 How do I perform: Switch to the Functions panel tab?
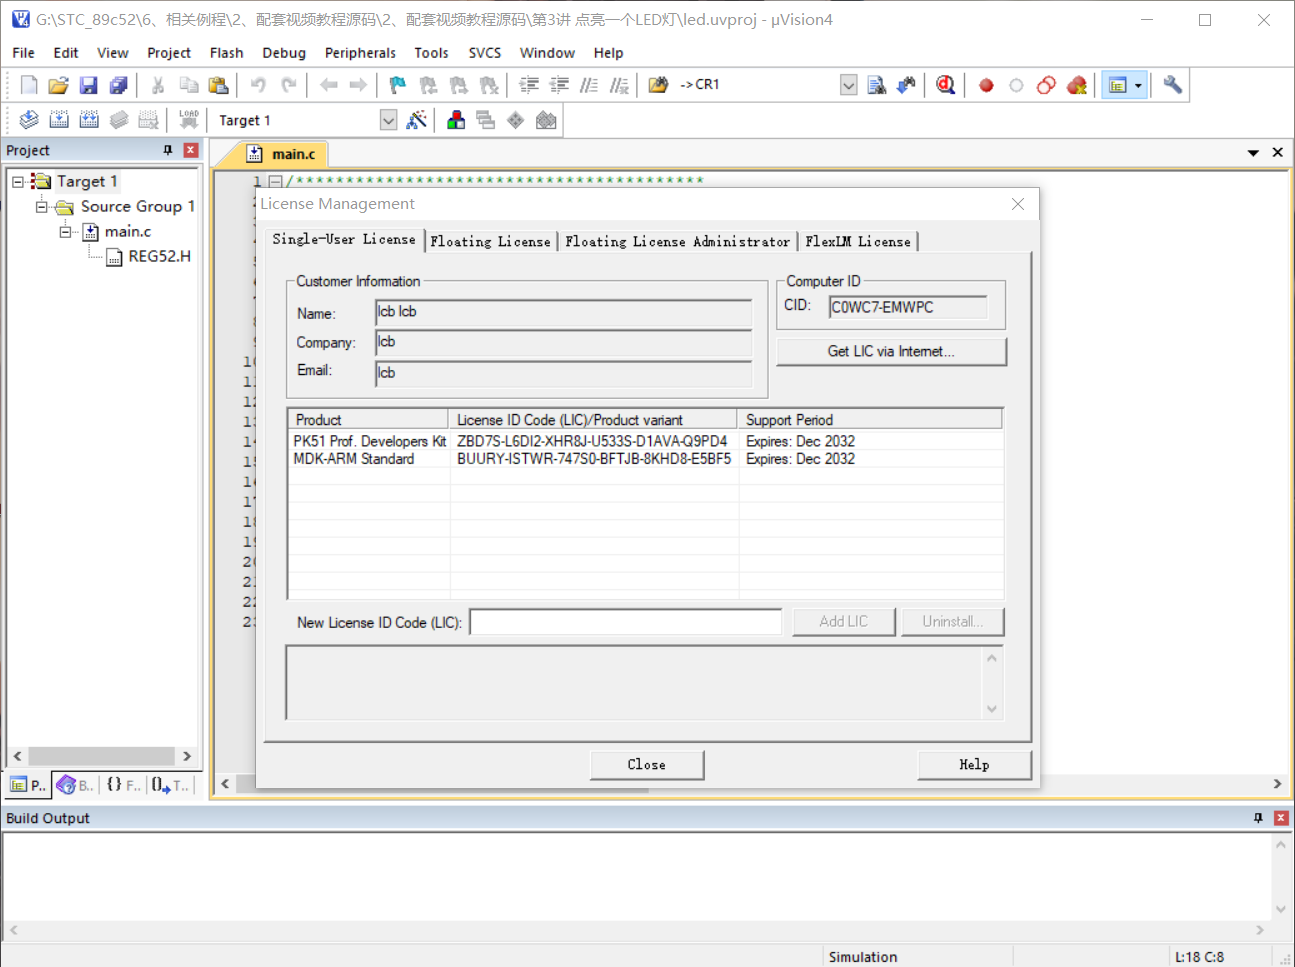[123, 786]
